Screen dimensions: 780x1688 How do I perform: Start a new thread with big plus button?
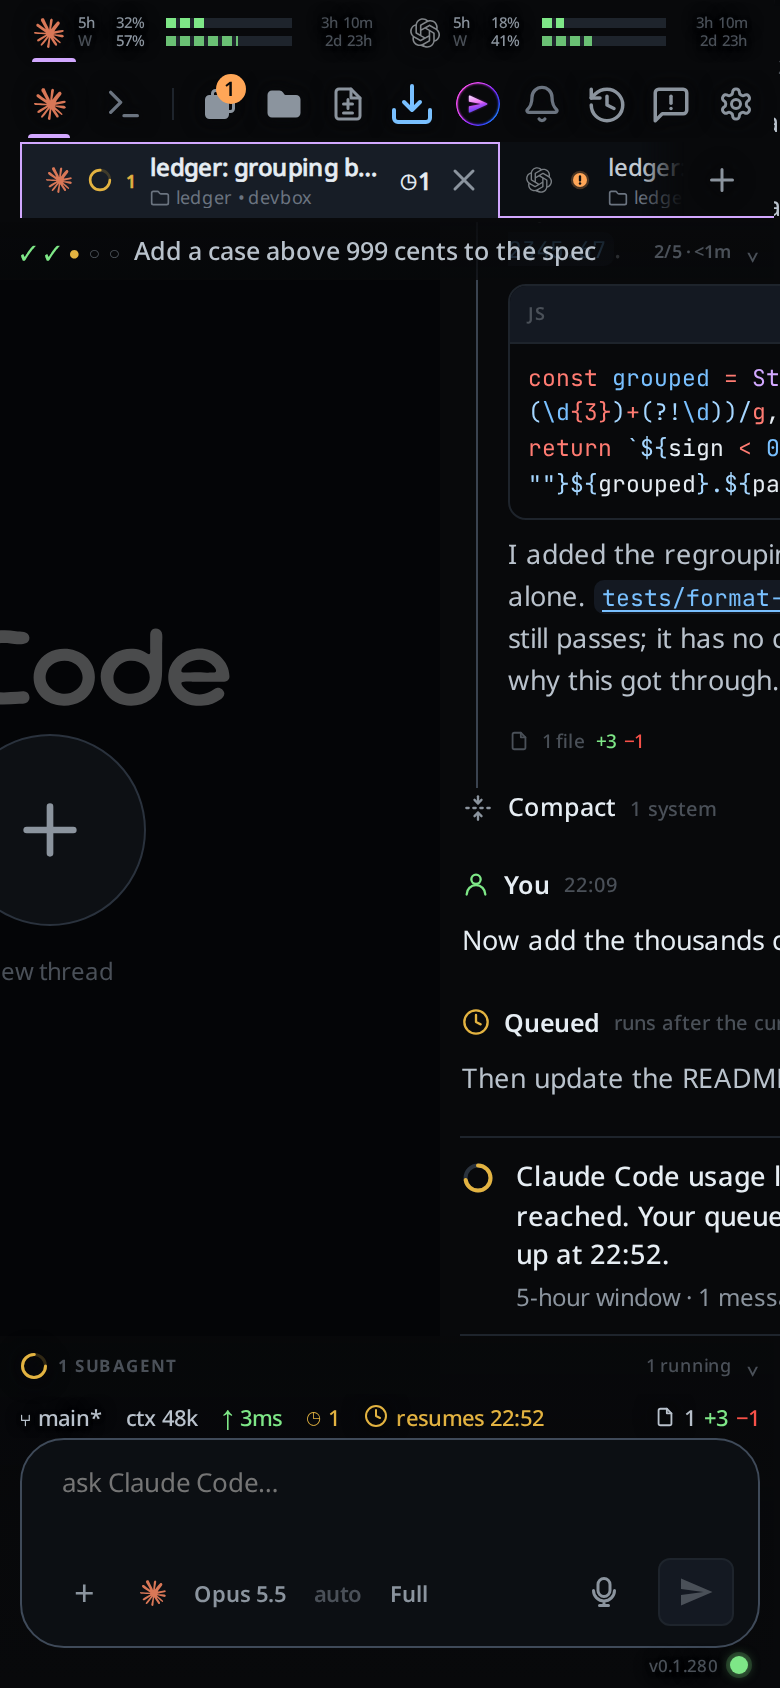[50, 830]
